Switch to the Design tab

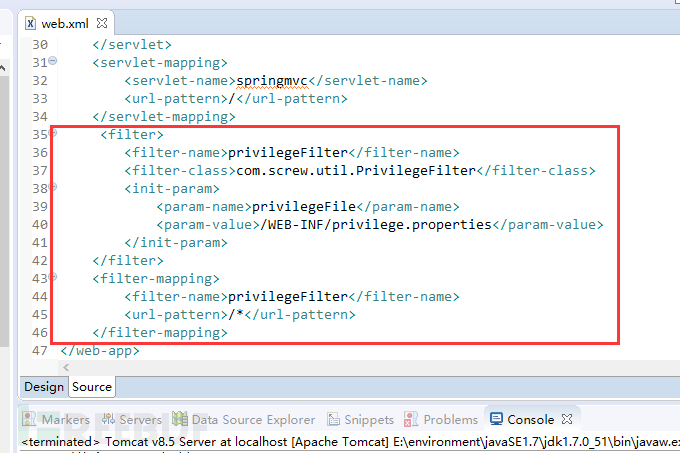click(44, 387)
